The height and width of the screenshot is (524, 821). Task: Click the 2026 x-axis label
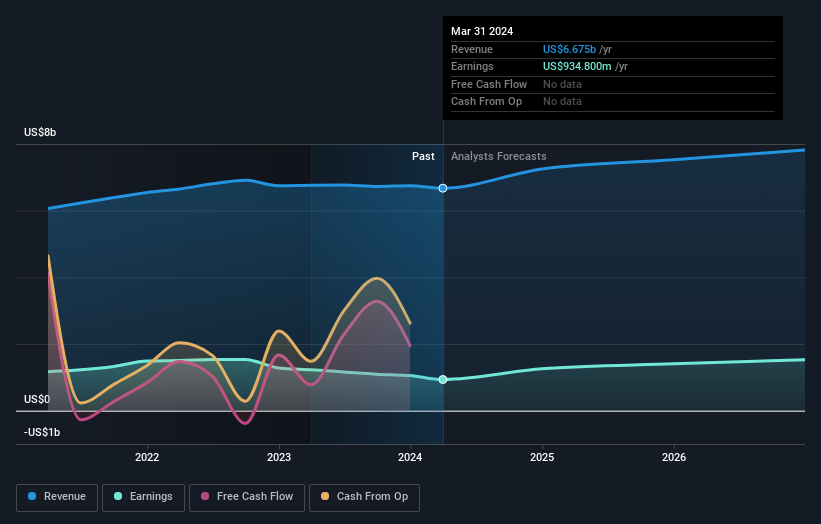pyautogui.click(x=674, y=457)
